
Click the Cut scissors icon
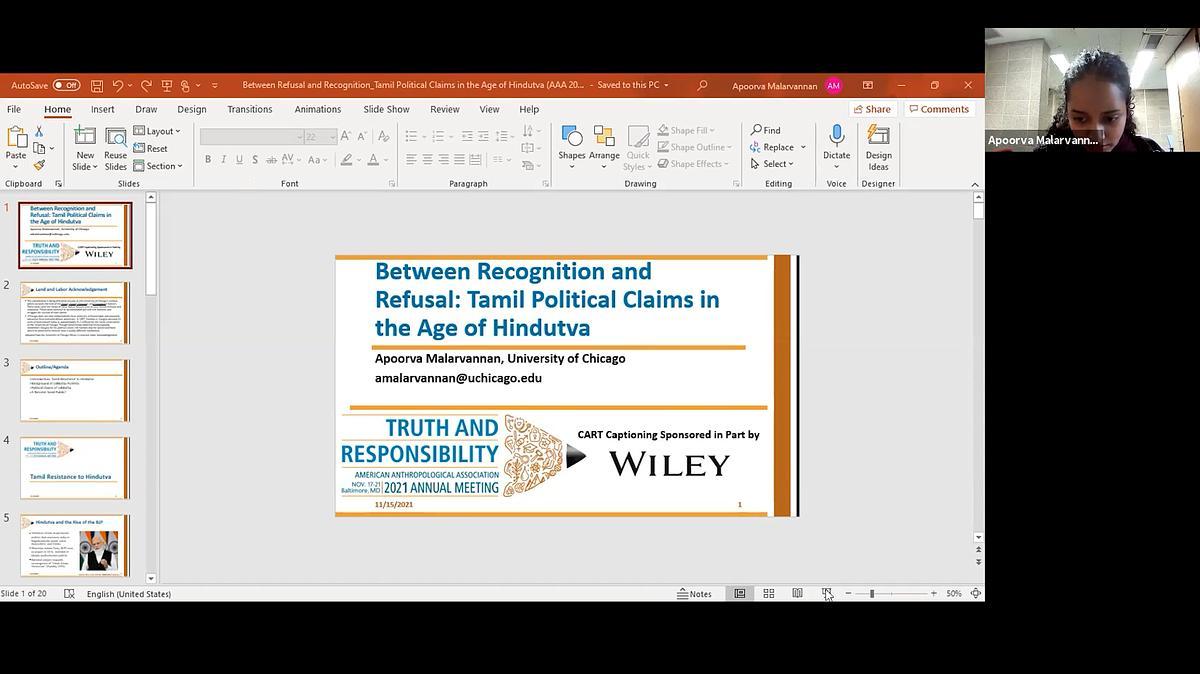39,131
